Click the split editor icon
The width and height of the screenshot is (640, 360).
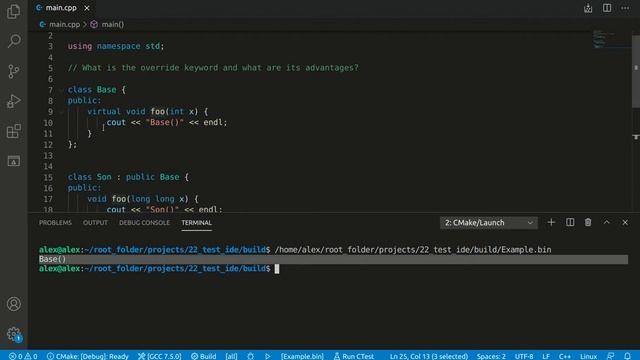607,8
